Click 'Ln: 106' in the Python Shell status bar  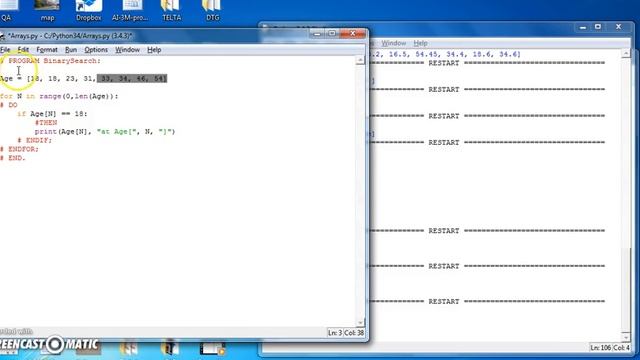600,348
